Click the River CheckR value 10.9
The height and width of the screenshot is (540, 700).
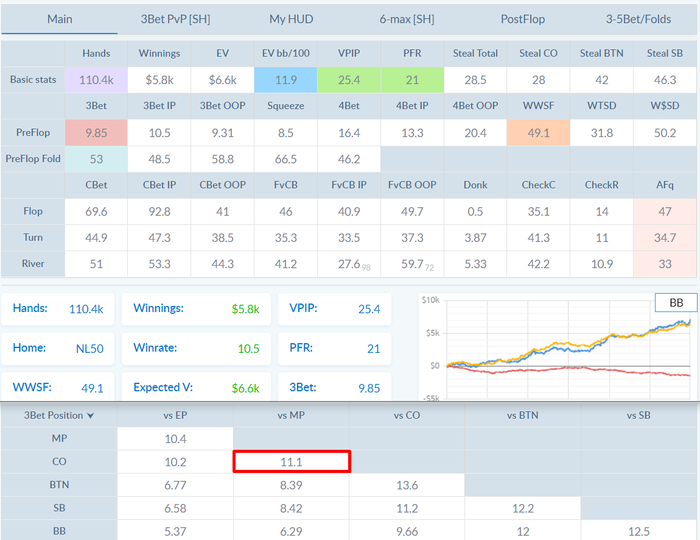coord(602,264)
